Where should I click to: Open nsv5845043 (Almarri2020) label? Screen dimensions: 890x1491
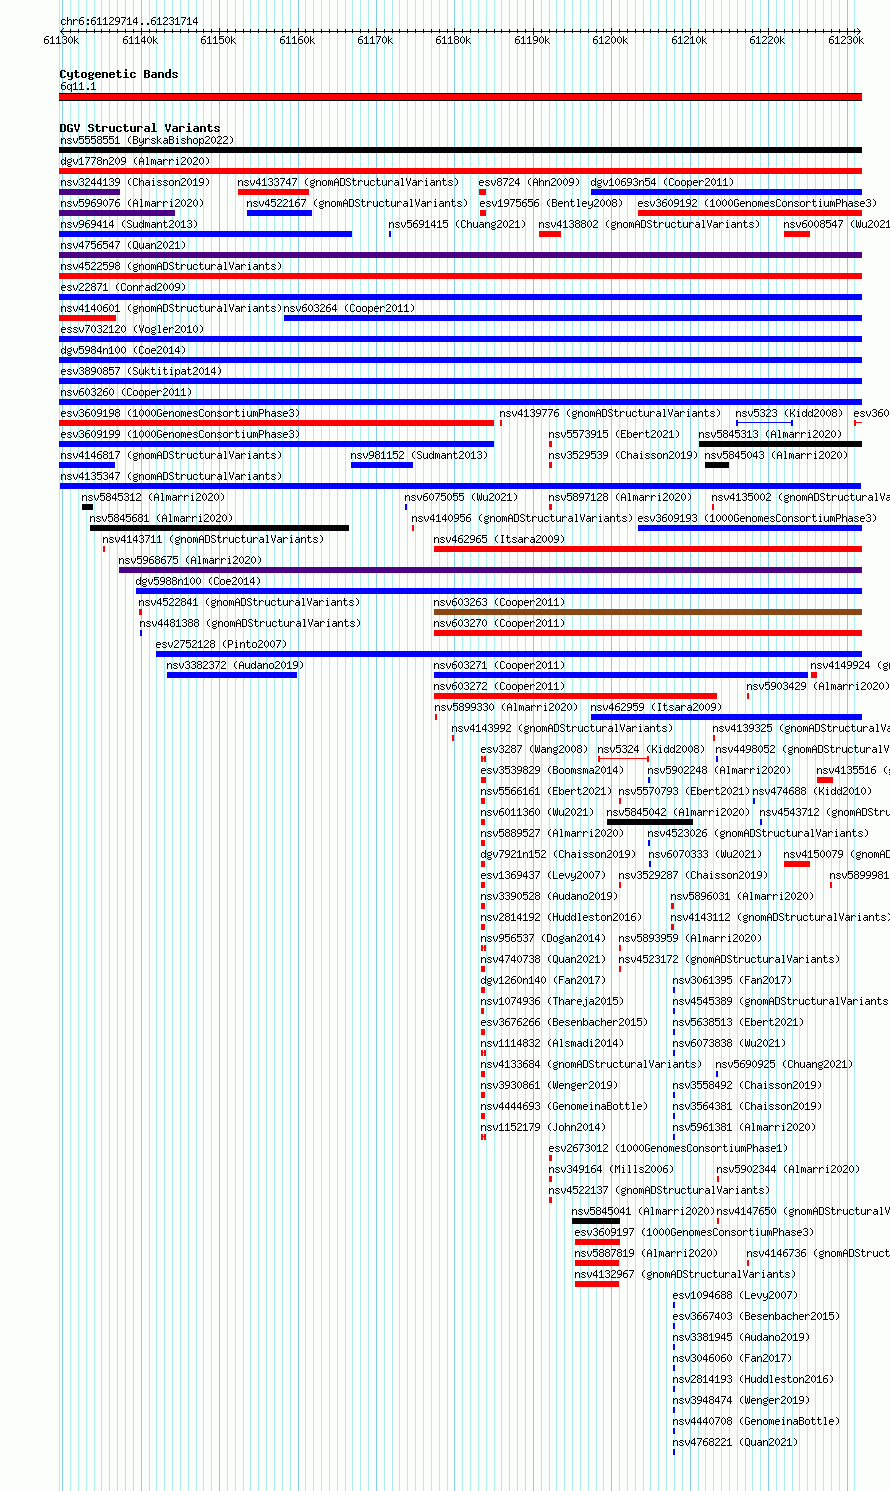pyautogui.click(x=777, y=456)
